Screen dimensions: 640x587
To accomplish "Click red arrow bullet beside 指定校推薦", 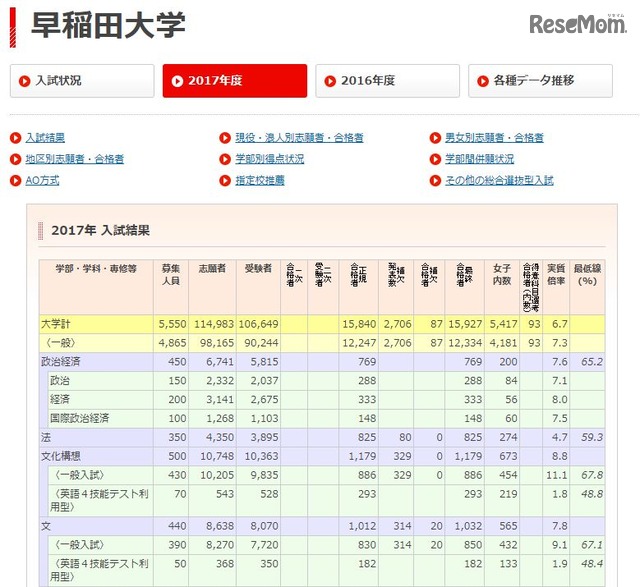I will pos(225,180).
